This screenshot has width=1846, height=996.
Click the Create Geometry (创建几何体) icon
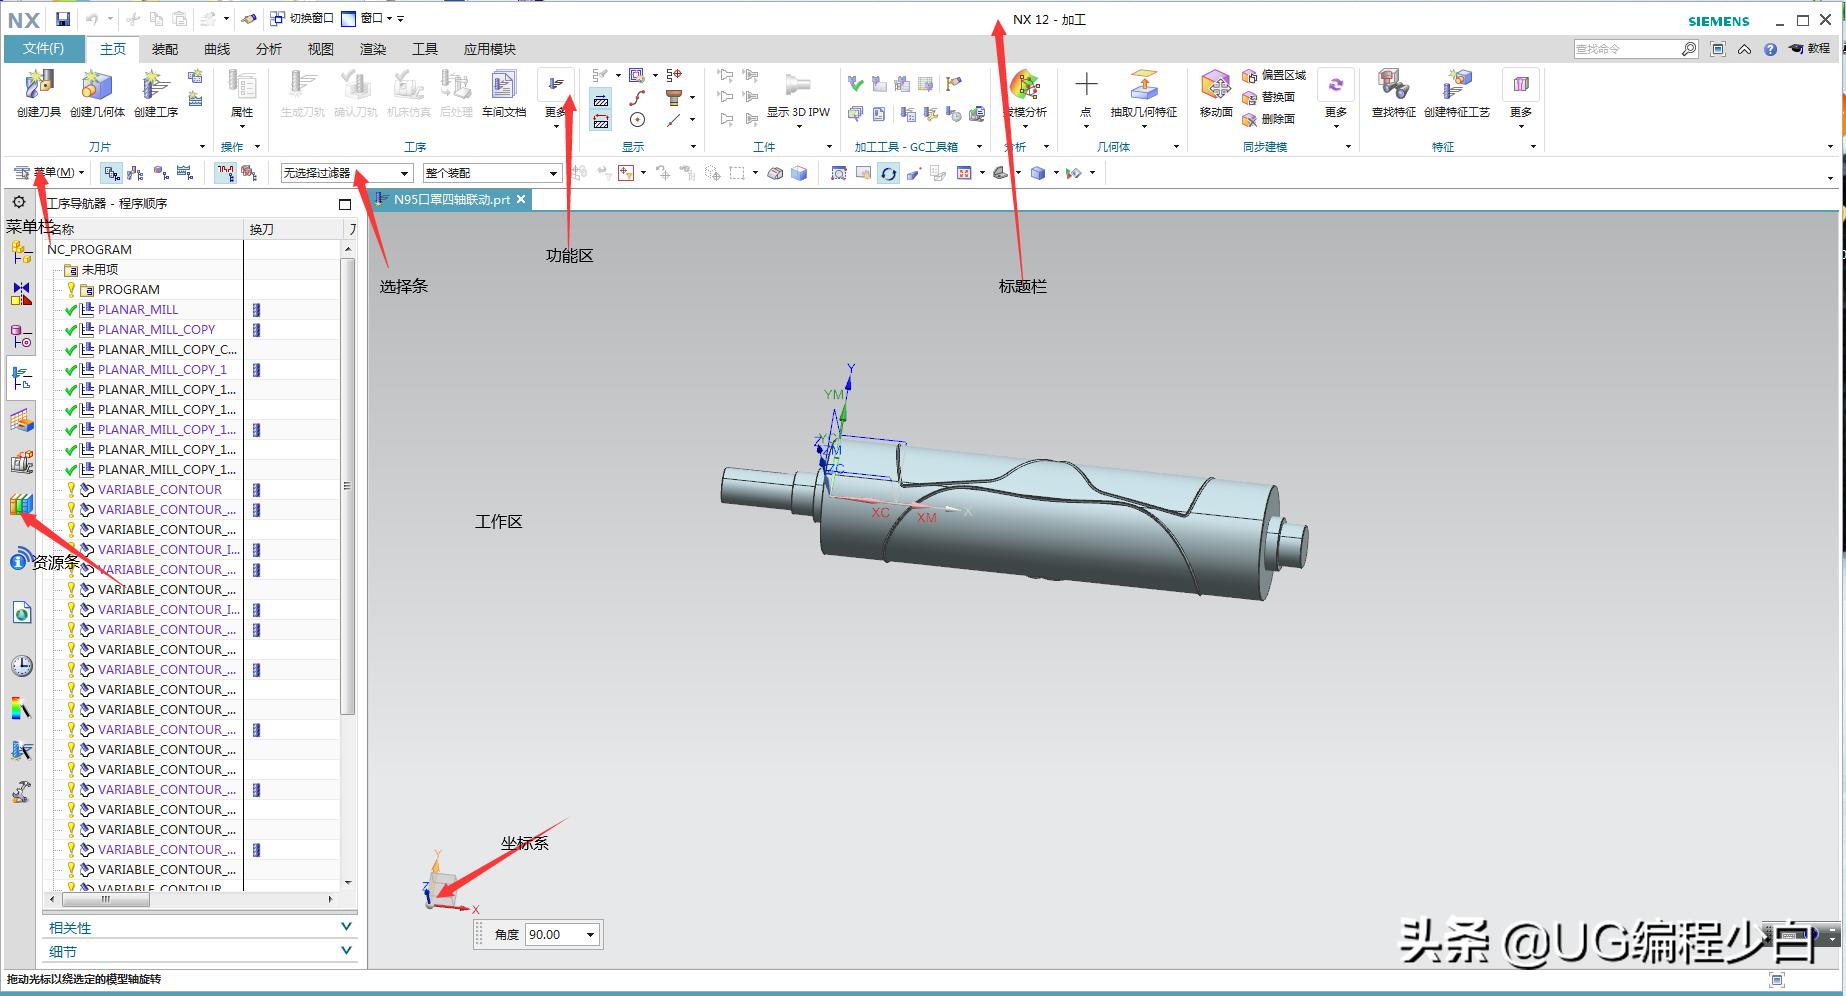coord(97,86)
